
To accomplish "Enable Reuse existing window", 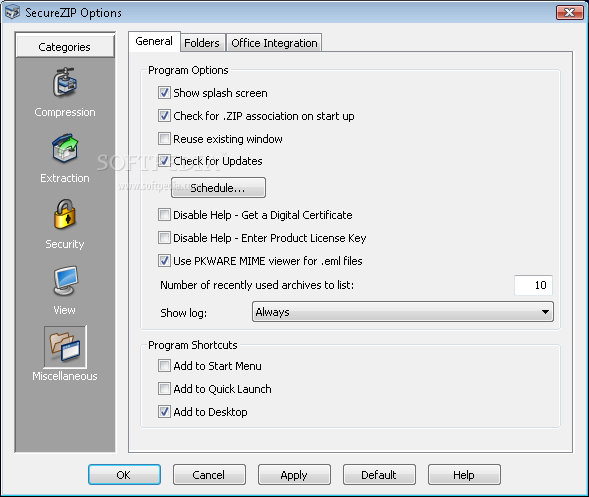I will tap(164, 139).
